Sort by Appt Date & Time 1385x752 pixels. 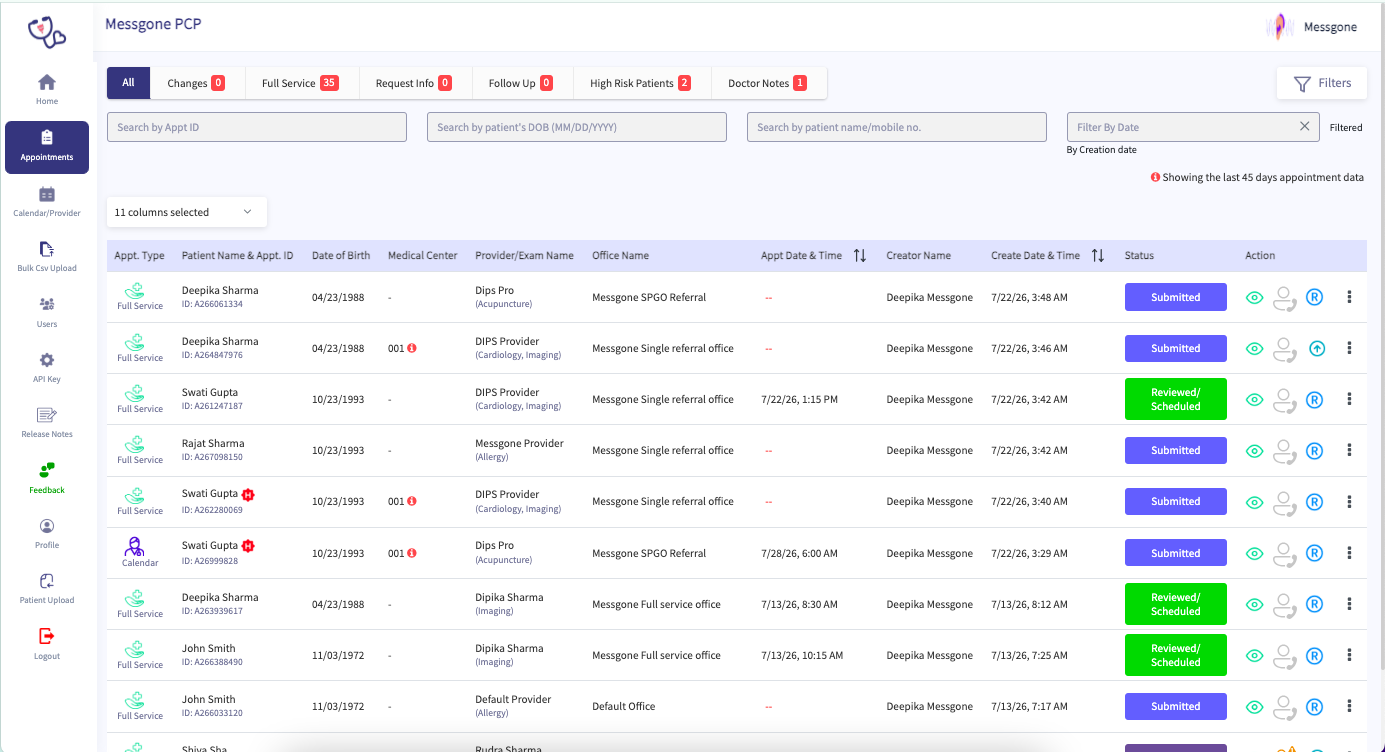click(860, 255)
